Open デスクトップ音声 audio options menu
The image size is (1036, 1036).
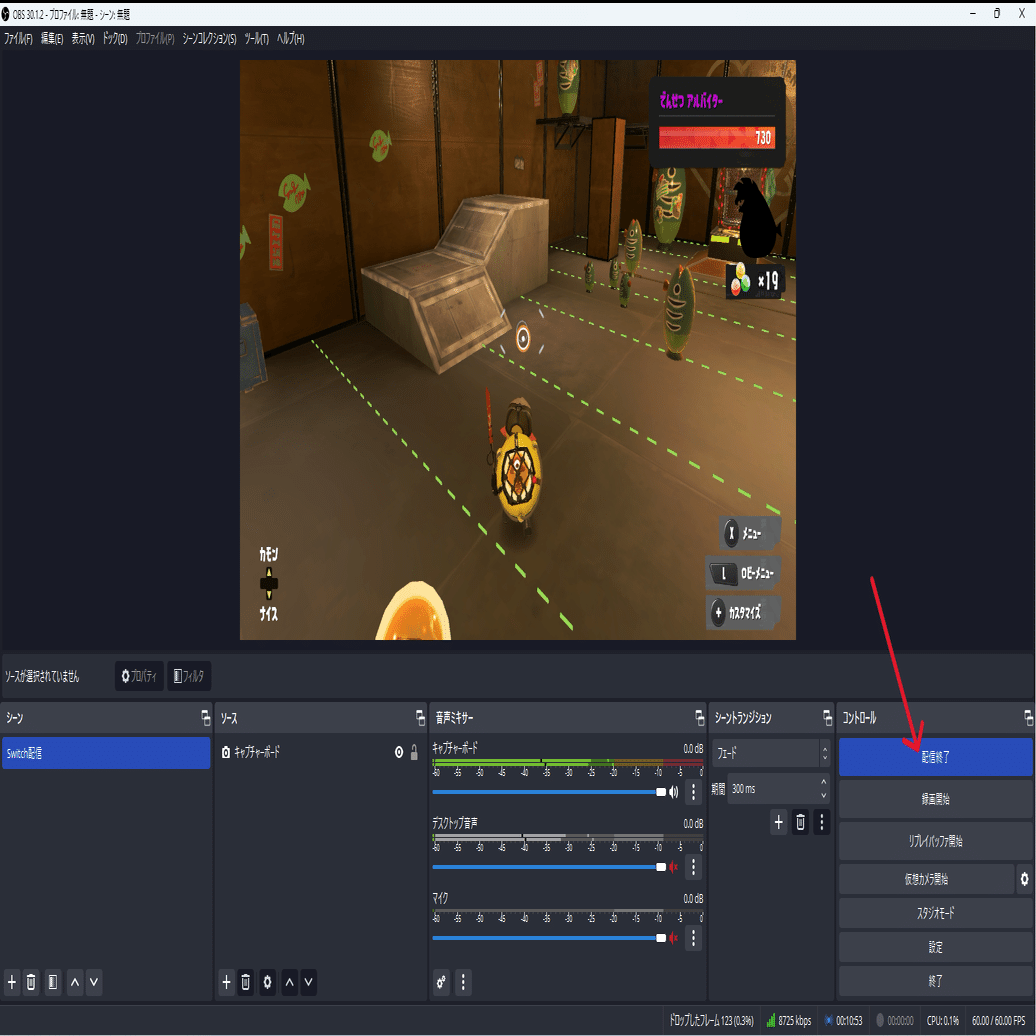click(693, 866)
